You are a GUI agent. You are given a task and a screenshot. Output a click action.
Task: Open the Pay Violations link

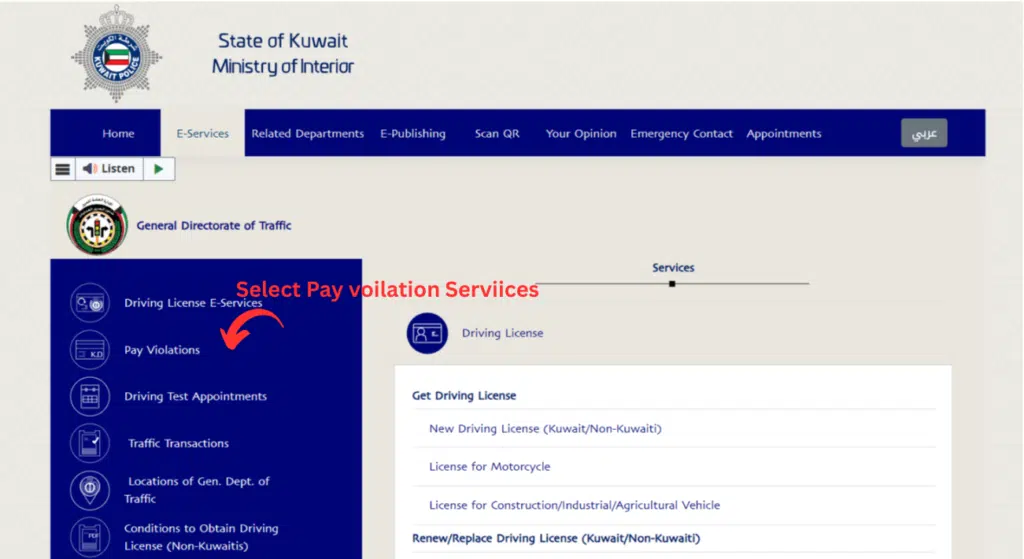click(x=162, y=350)
